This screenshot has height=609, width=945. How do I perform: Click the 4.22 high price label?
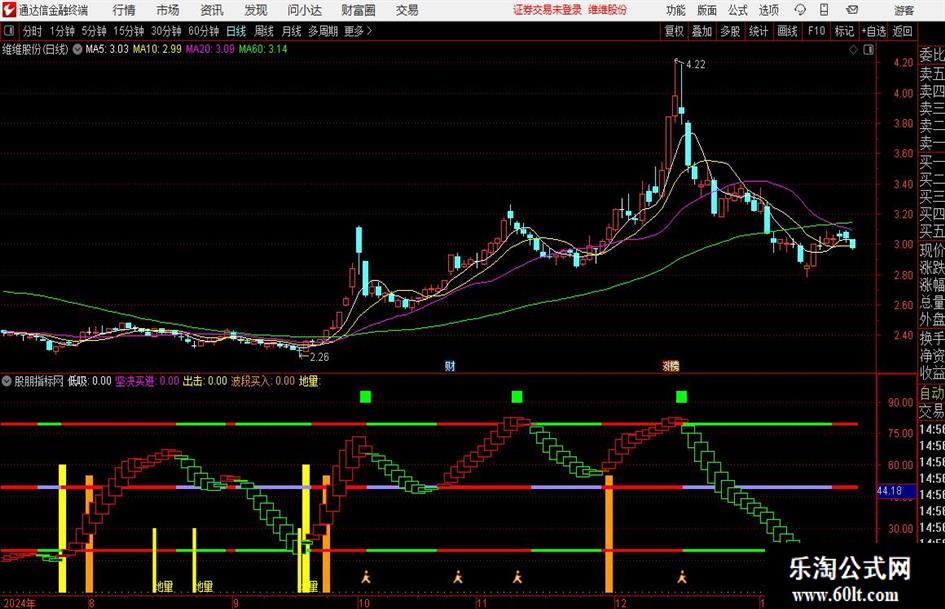pos(695,65)
